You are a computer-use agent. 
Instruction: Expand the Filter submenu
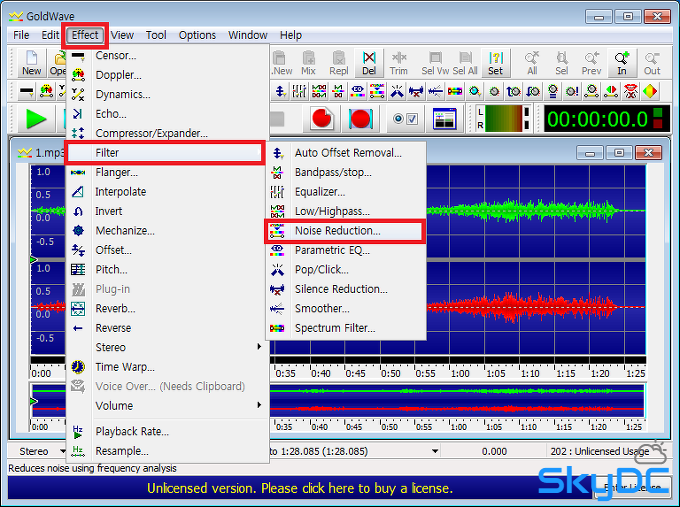(x=165, y=153)
